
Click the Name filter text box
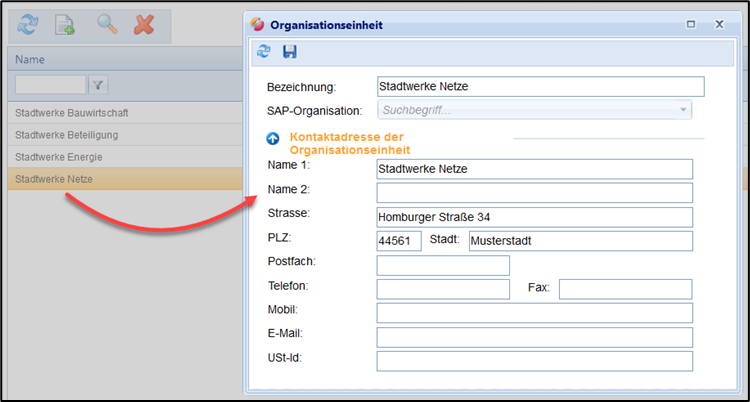[x=50, y=85]
